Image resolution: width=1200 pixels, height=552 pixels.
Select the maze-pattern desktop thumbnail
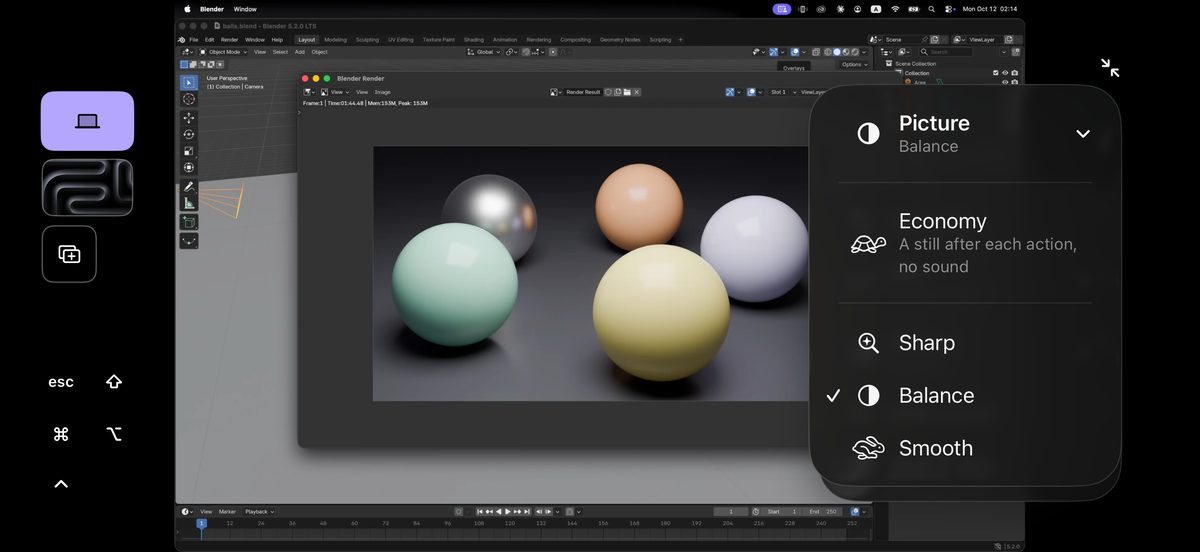[87, 188]
